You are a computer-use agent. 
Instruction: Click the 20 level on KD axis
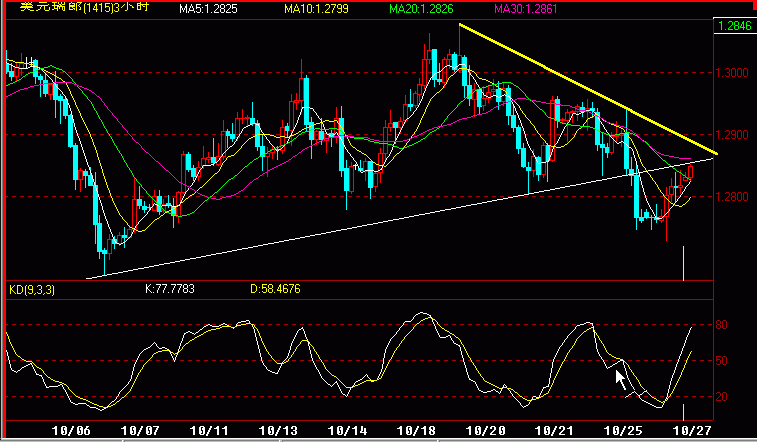tap(721, 397)
